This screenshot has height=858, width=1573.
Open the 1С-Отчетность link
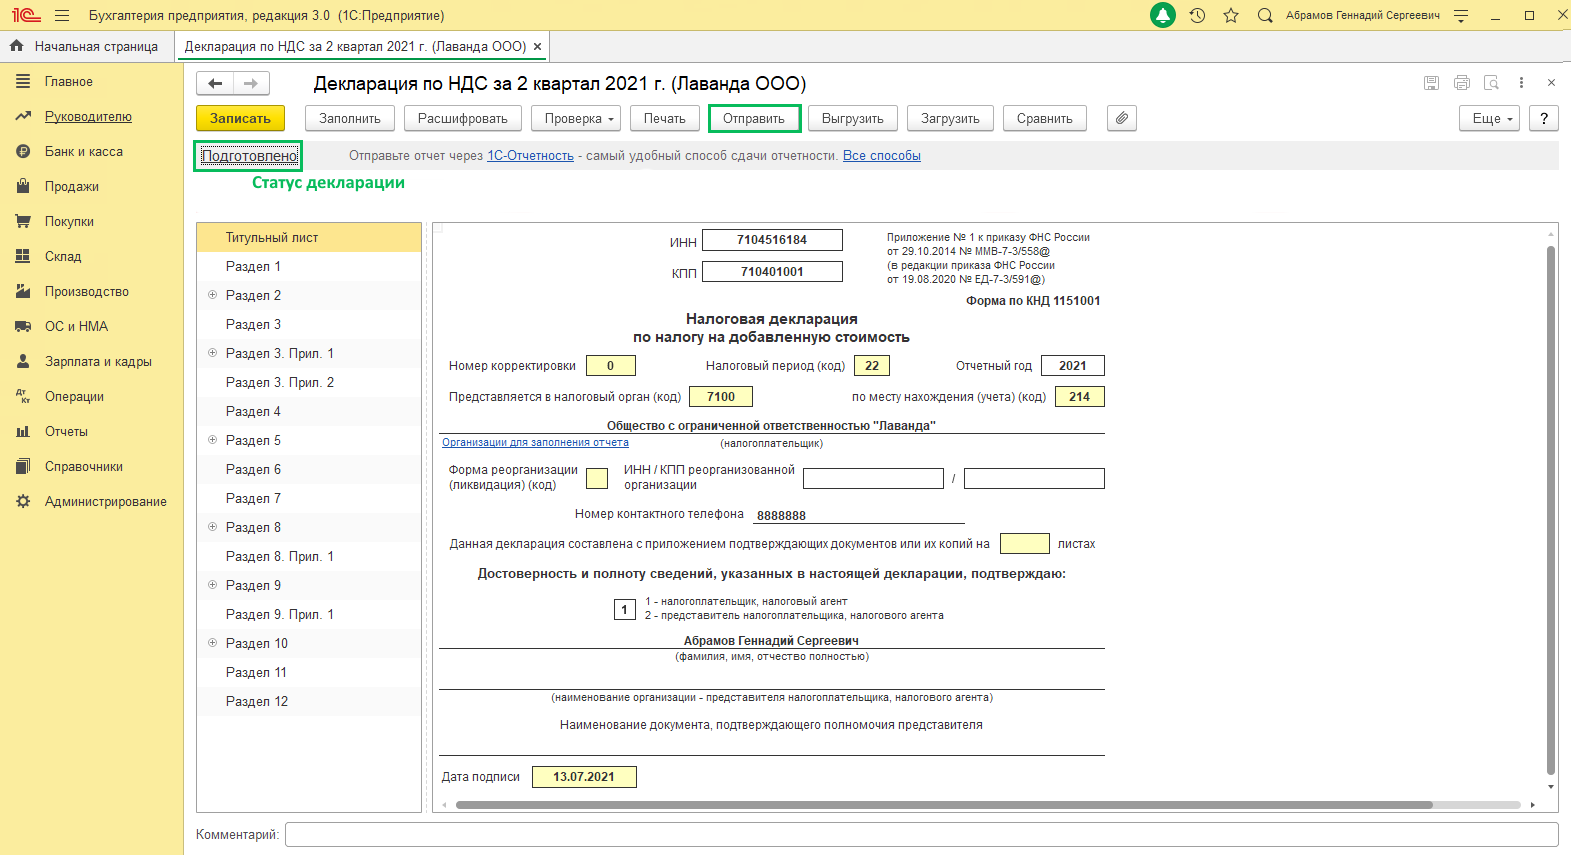(x=530, y=156)
